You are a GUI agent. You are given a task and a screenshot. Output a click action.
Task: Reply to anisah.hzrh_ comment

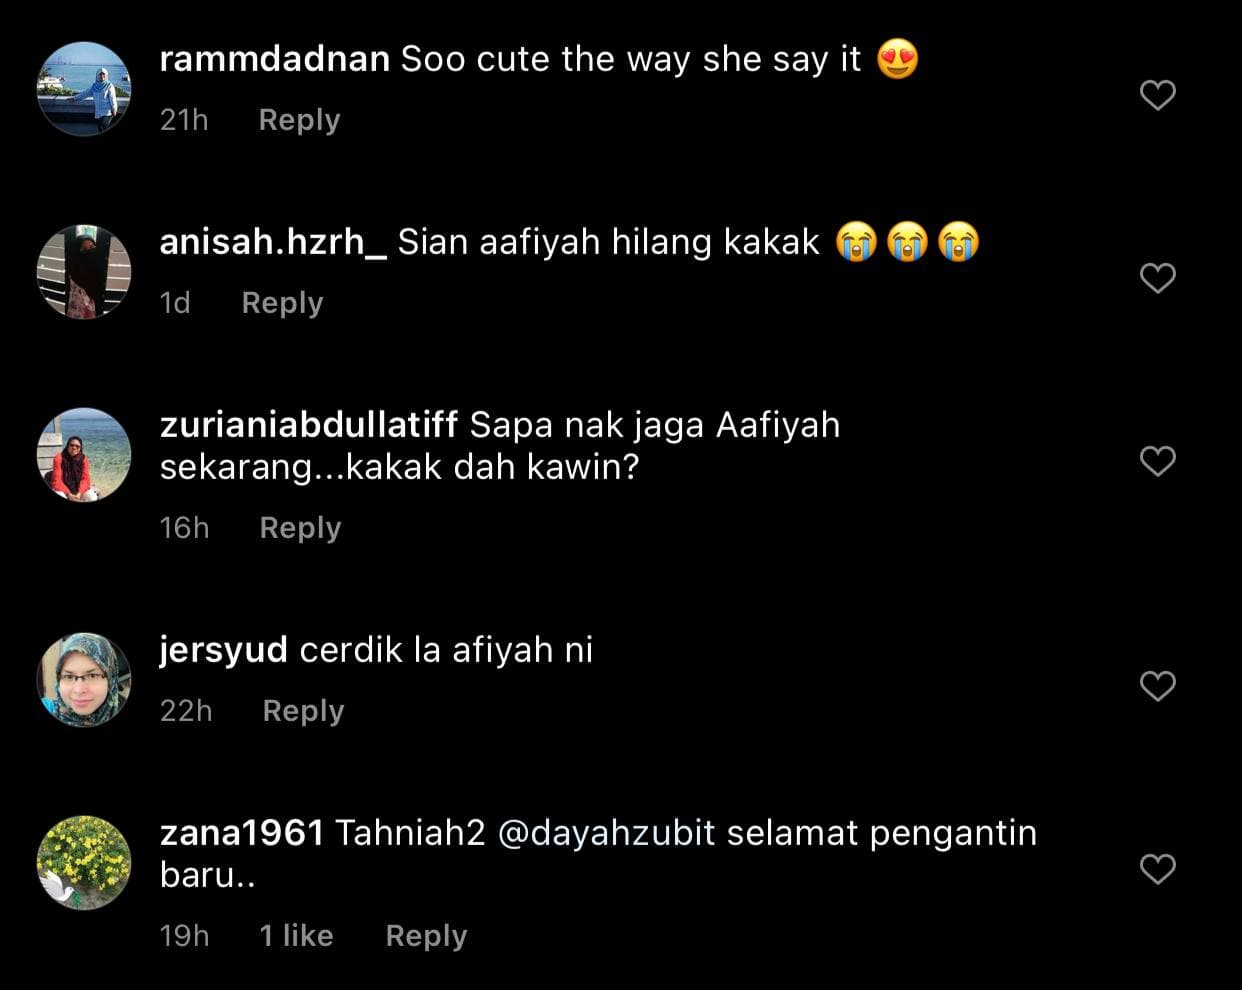tap(282, 303)
